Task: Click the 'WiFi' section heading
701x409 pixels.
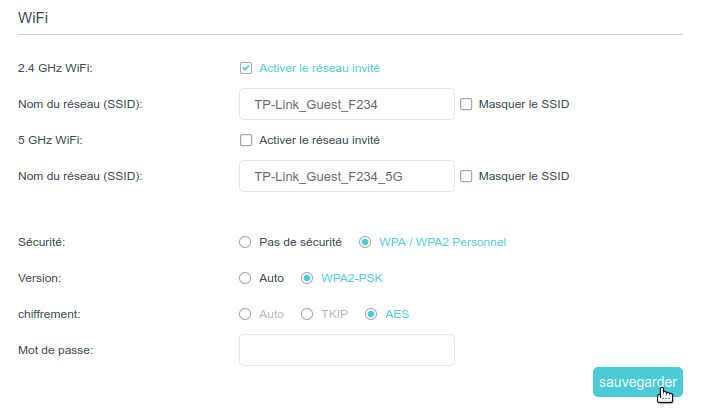Action: point(34,18)
